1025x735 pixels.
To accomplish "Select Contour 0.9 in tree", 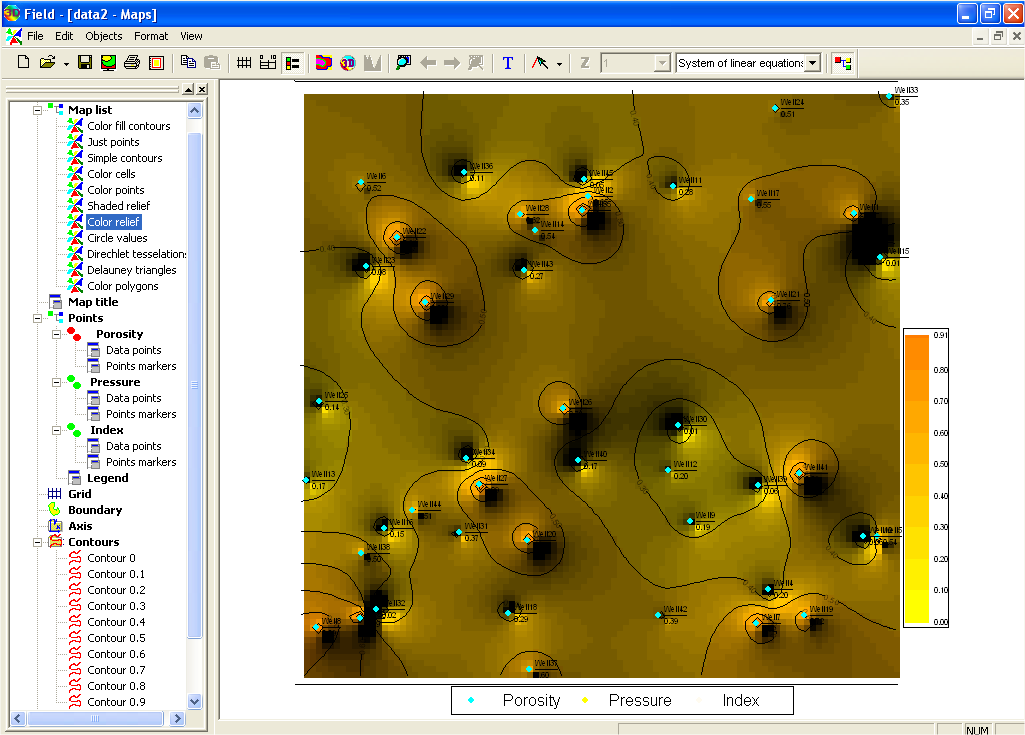I will point(116,702).
